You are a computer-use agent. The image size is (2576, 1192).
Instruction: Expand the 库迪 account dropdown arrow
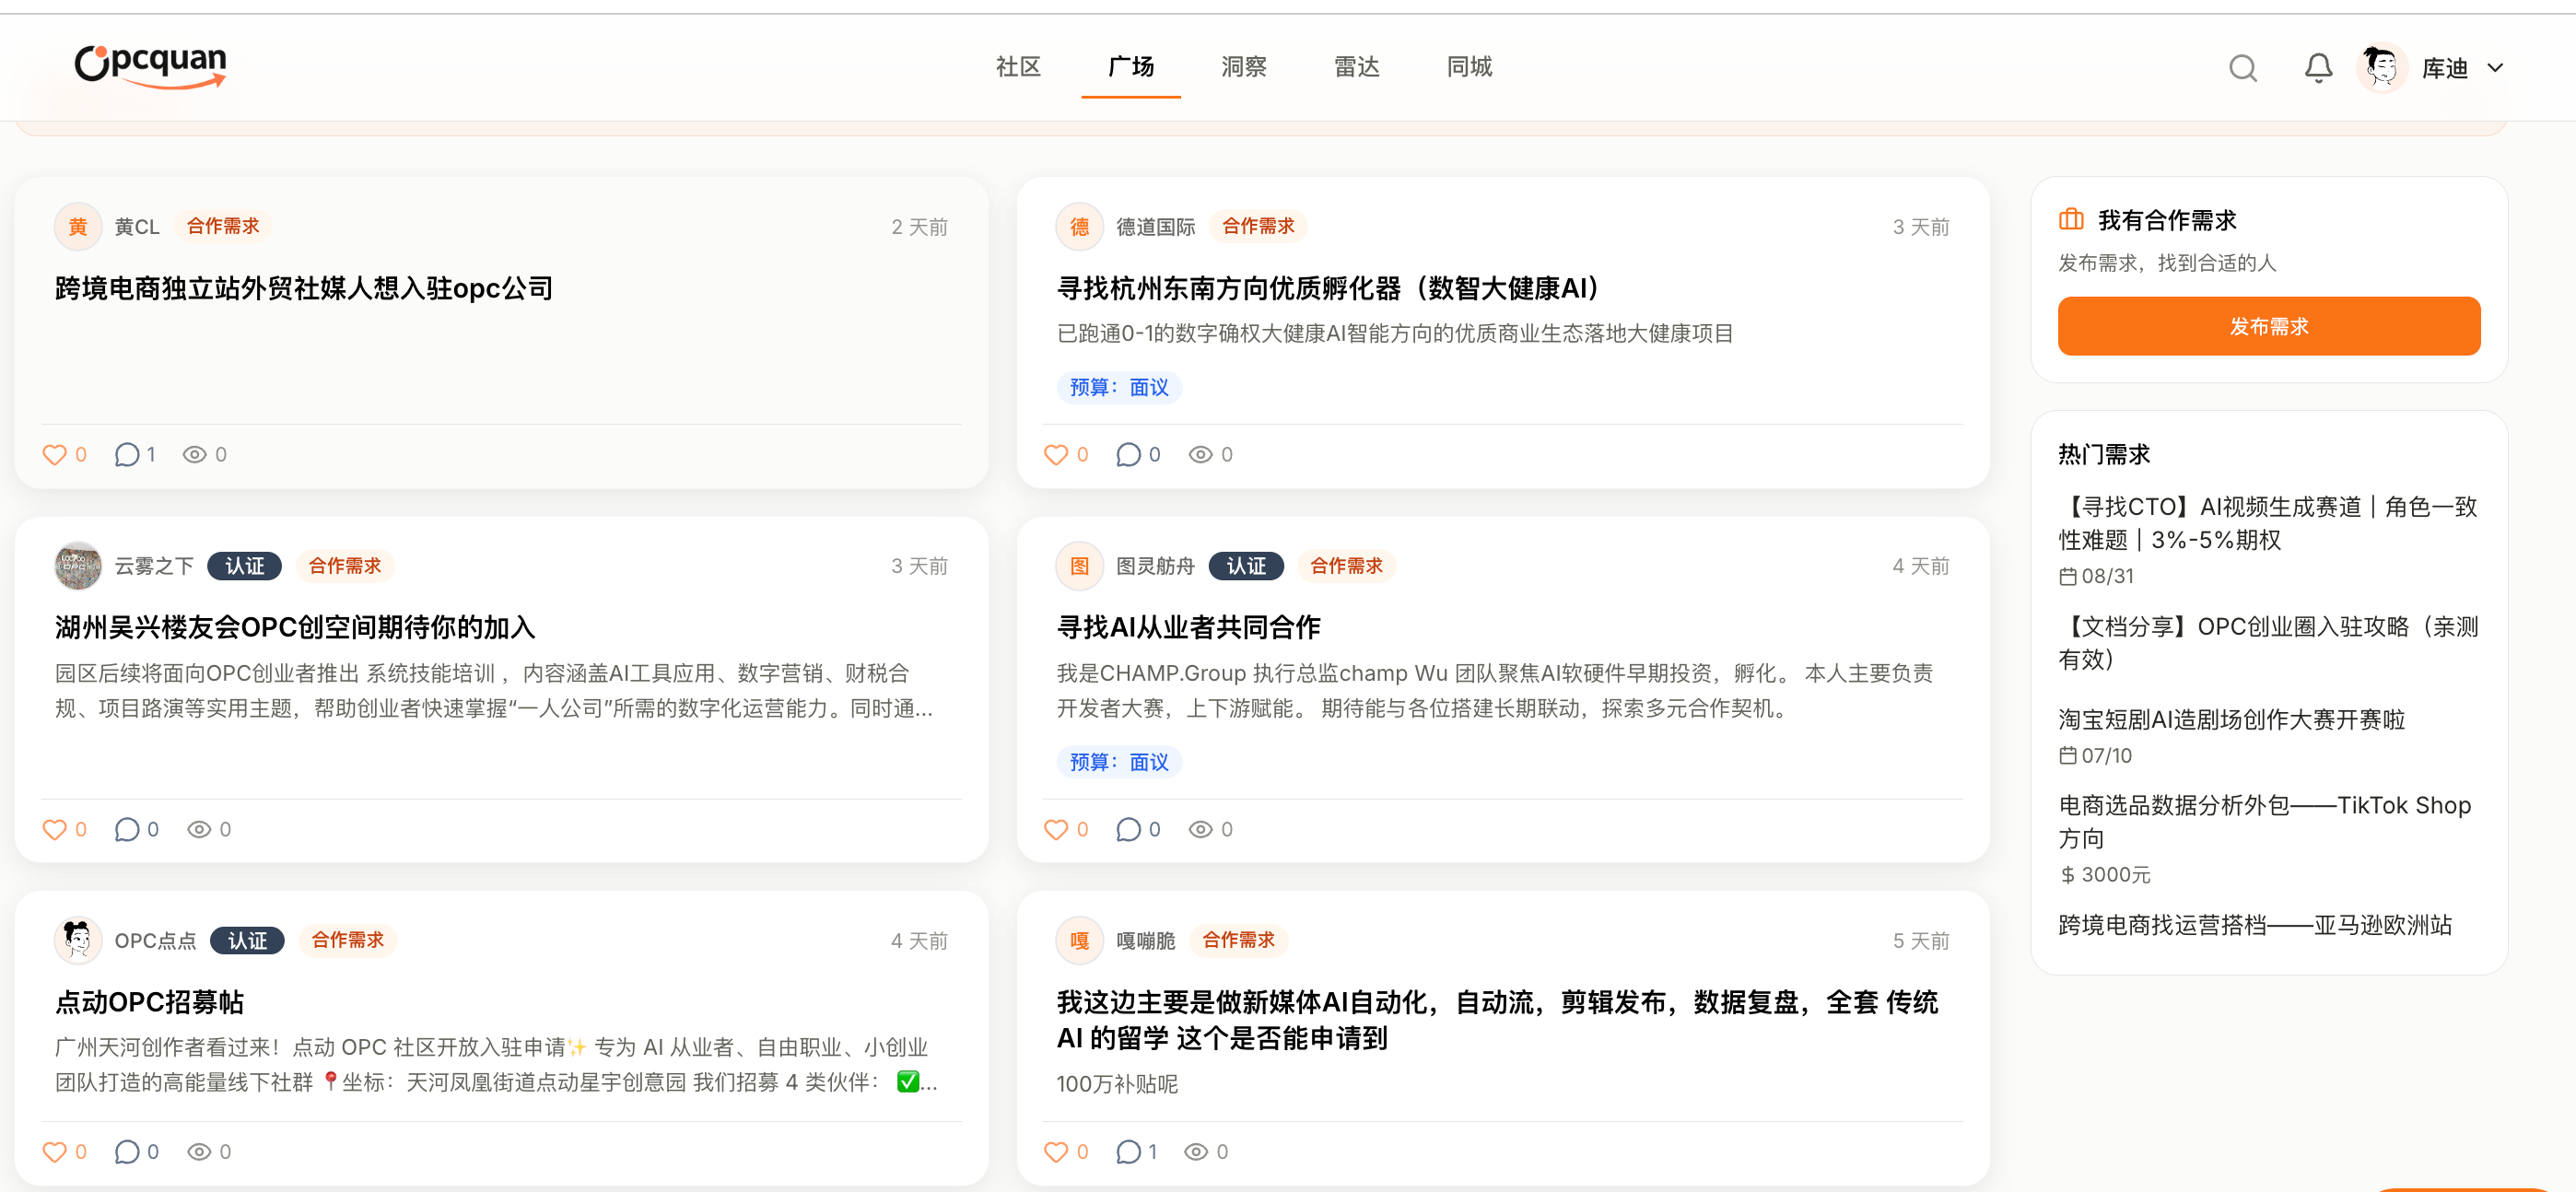(2494, 68)
